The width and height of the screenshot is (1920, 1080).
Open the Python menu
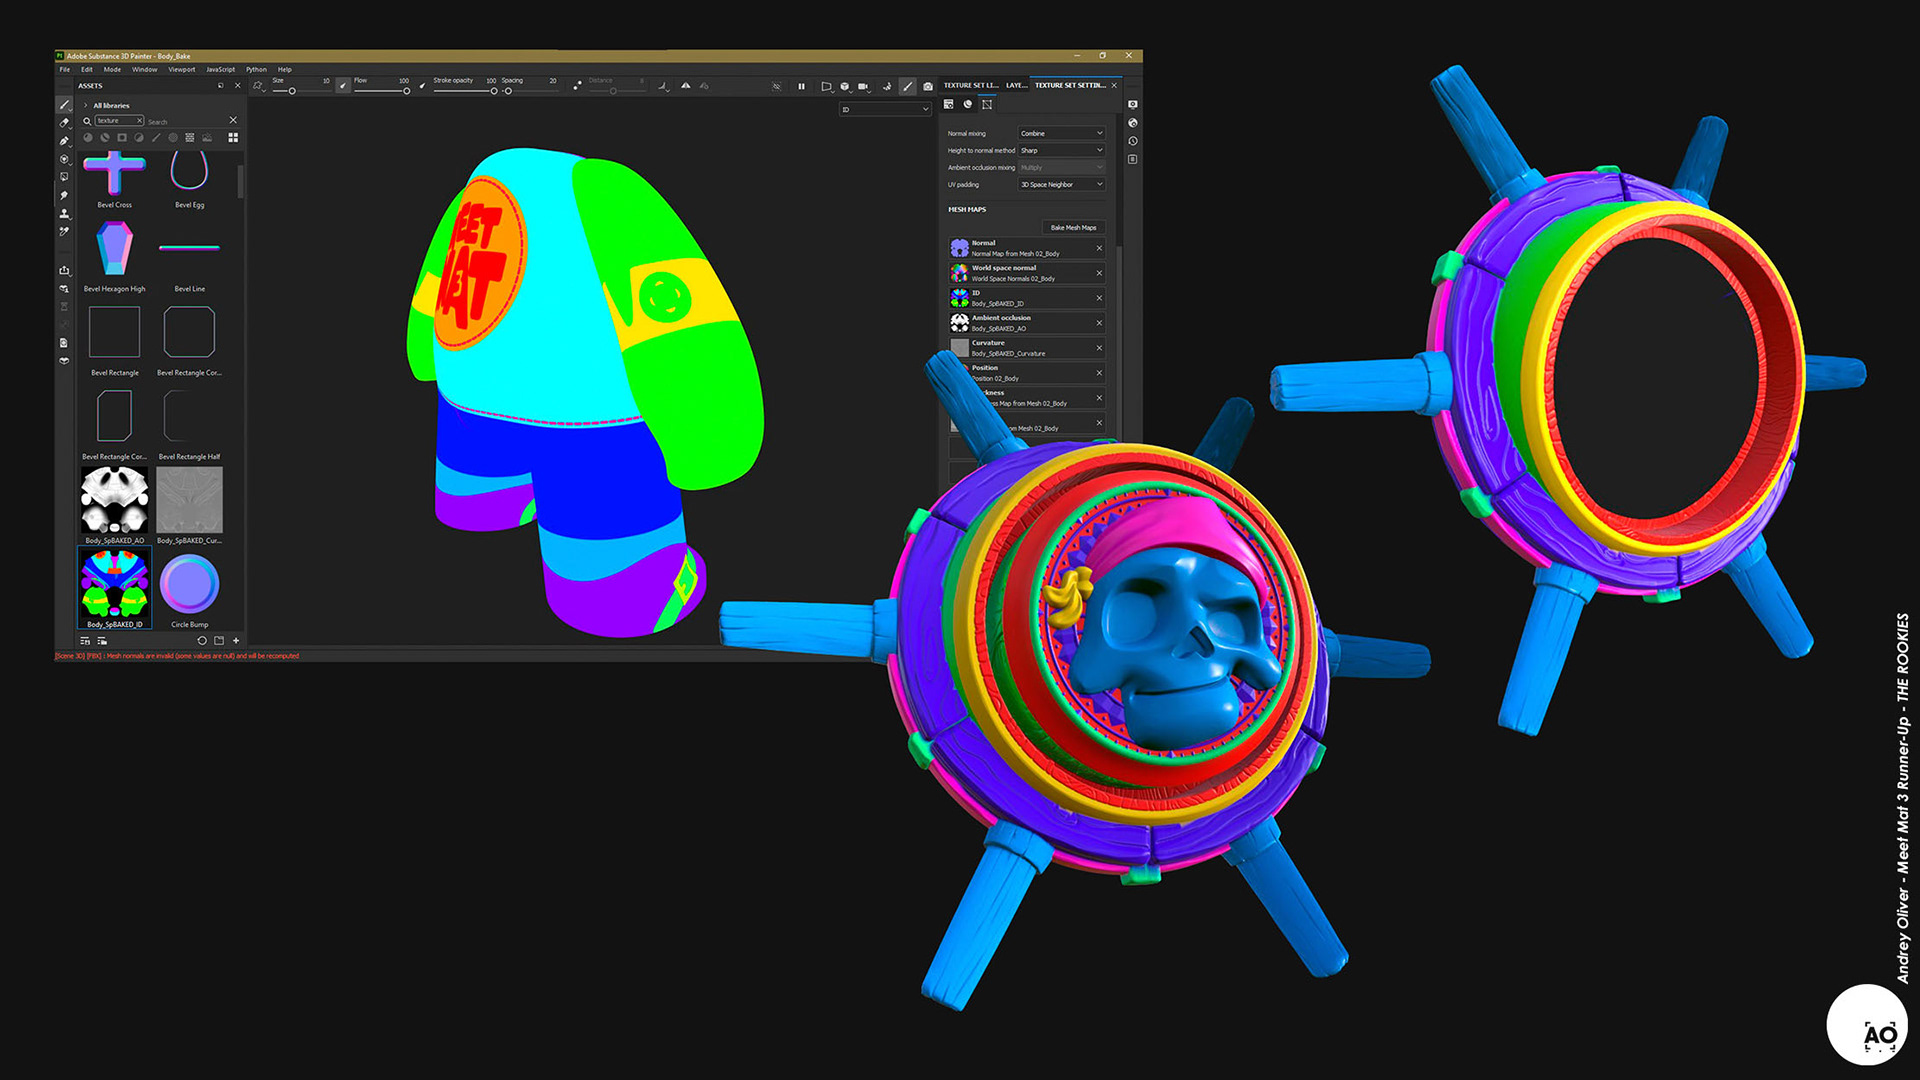click(256, 70)
